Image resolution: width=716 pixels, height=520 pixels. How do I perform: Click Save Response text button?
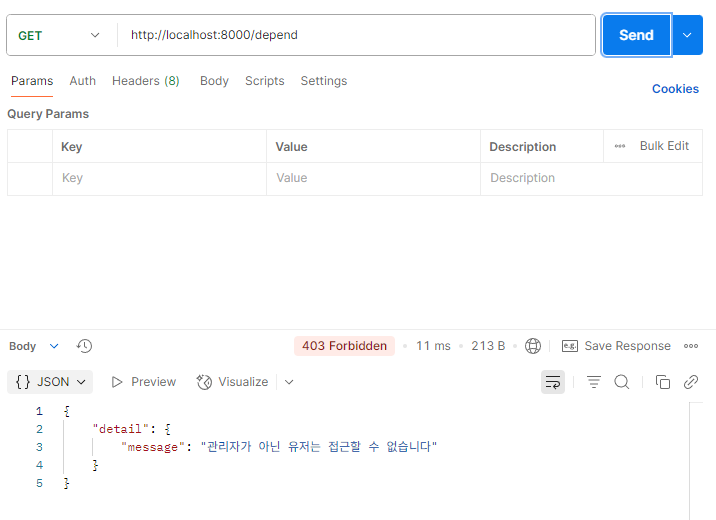click(x=627, y=346)
